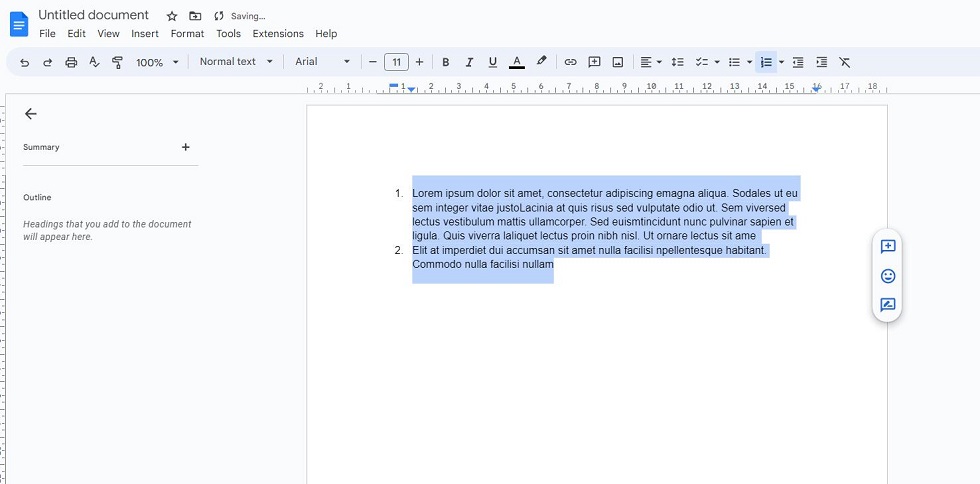Image resolution: width=980 pixels, height=484 pixels.
Task: Toggle bold formatting
Action: (x=446, y=62)
